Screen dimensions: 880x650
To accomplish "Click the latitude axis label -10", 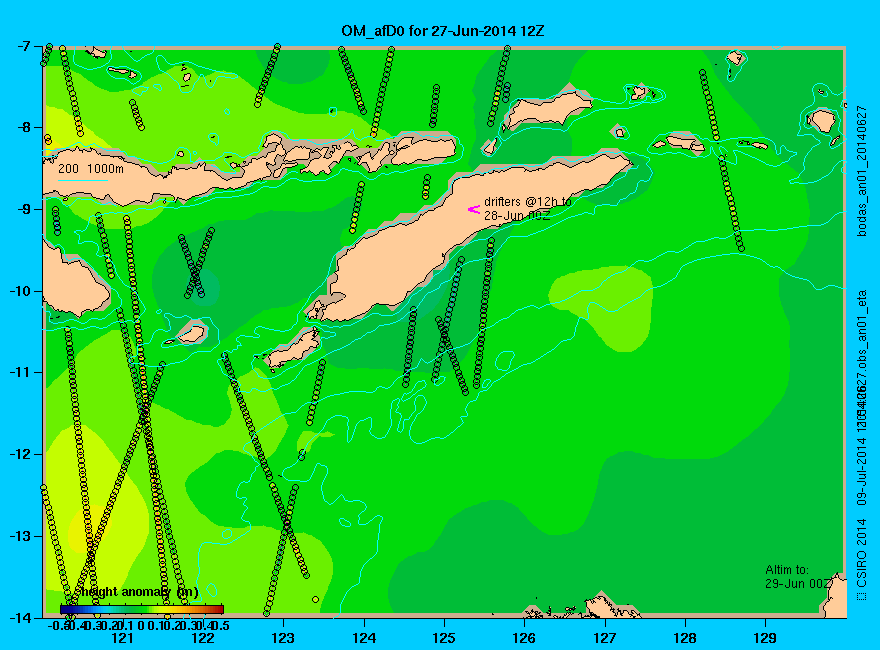I will click(22, 291).
